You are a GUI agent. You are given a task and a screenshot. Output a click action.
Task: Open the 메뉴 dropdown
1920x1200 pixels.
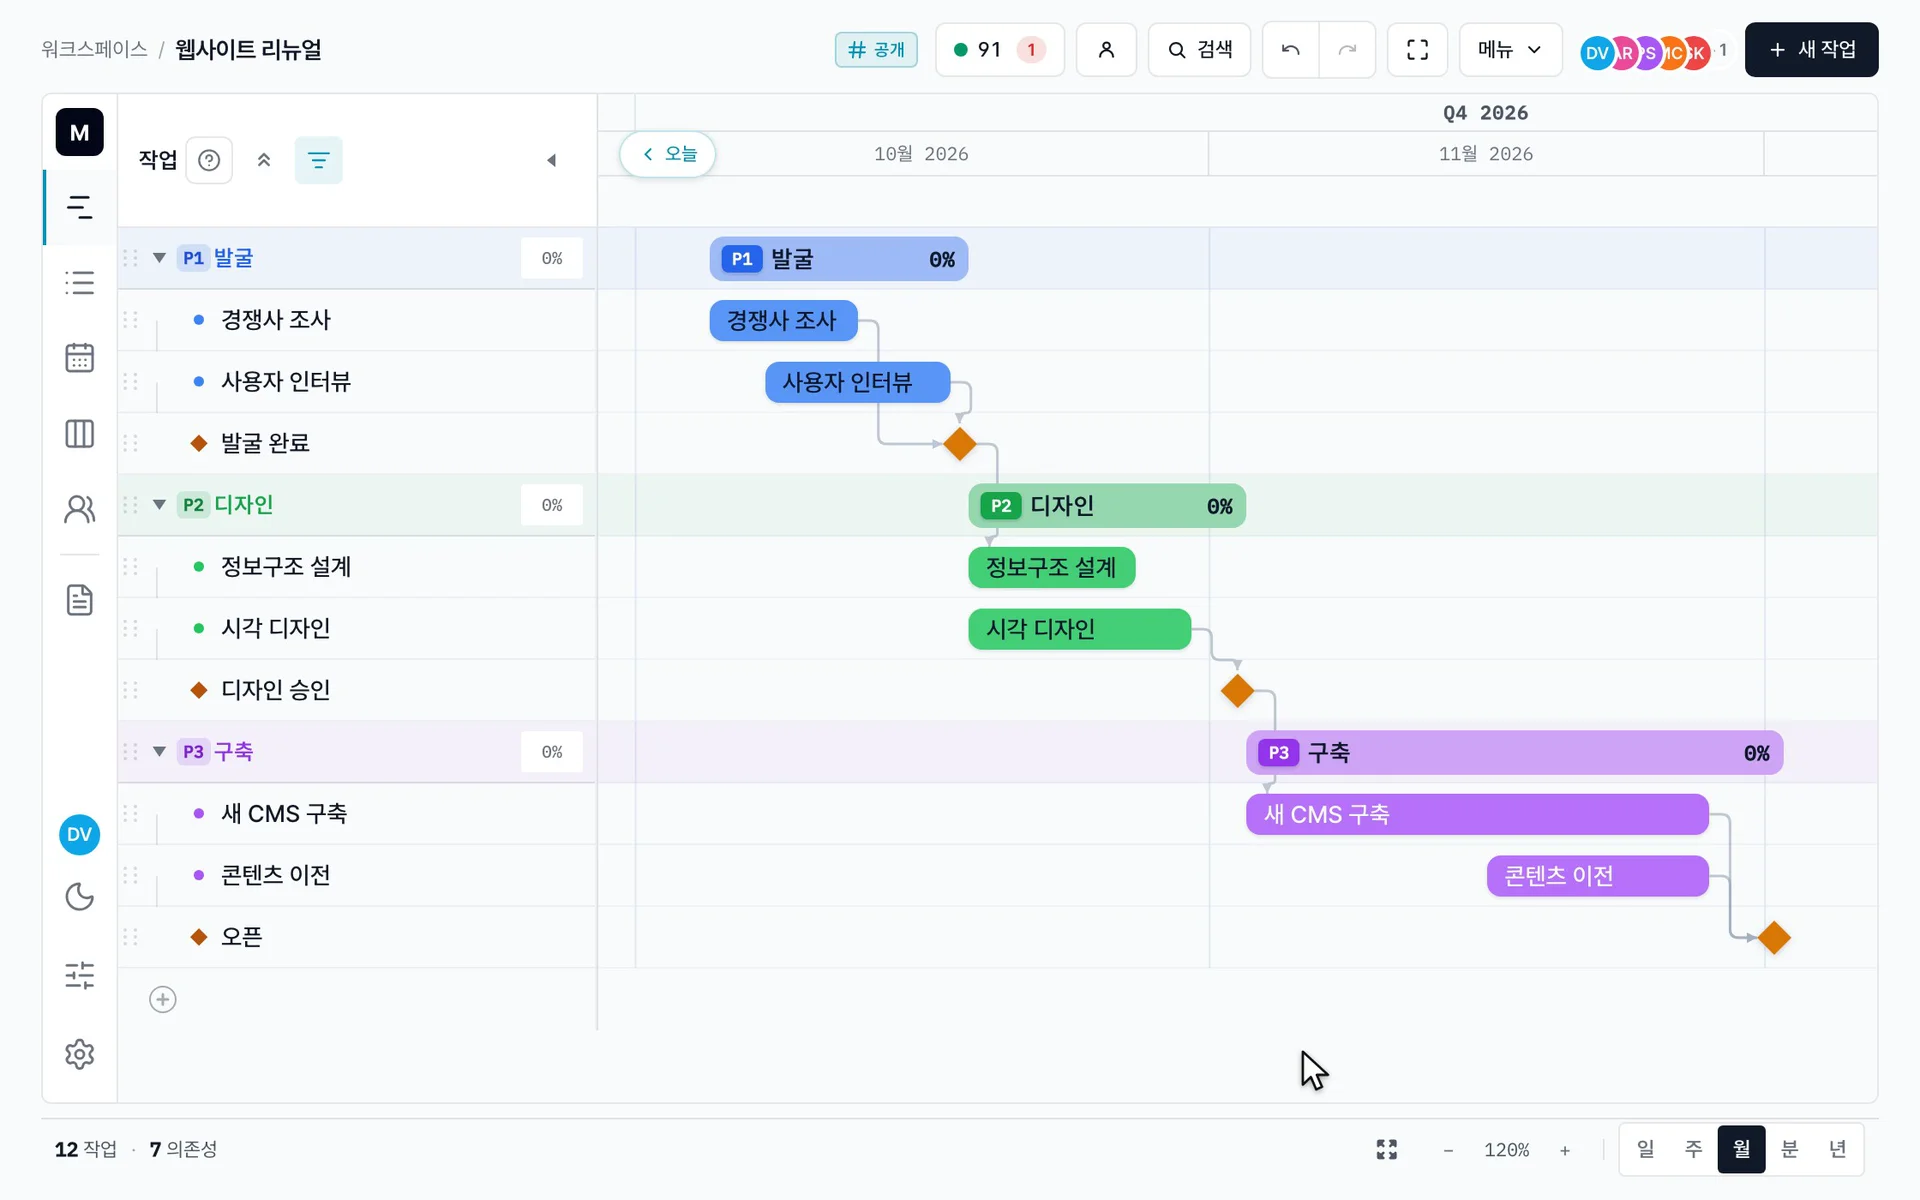click(x=1510, y=49)
